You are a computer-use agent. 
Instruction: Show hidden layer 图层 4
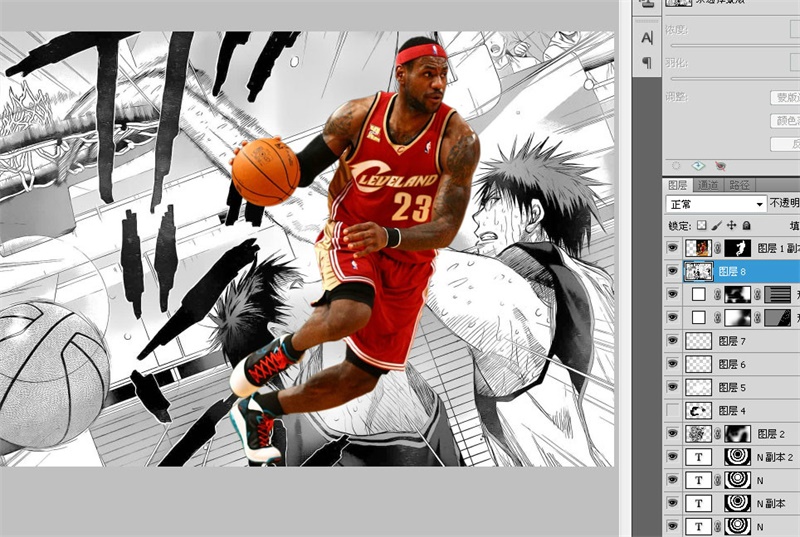[x=673, y=410]
